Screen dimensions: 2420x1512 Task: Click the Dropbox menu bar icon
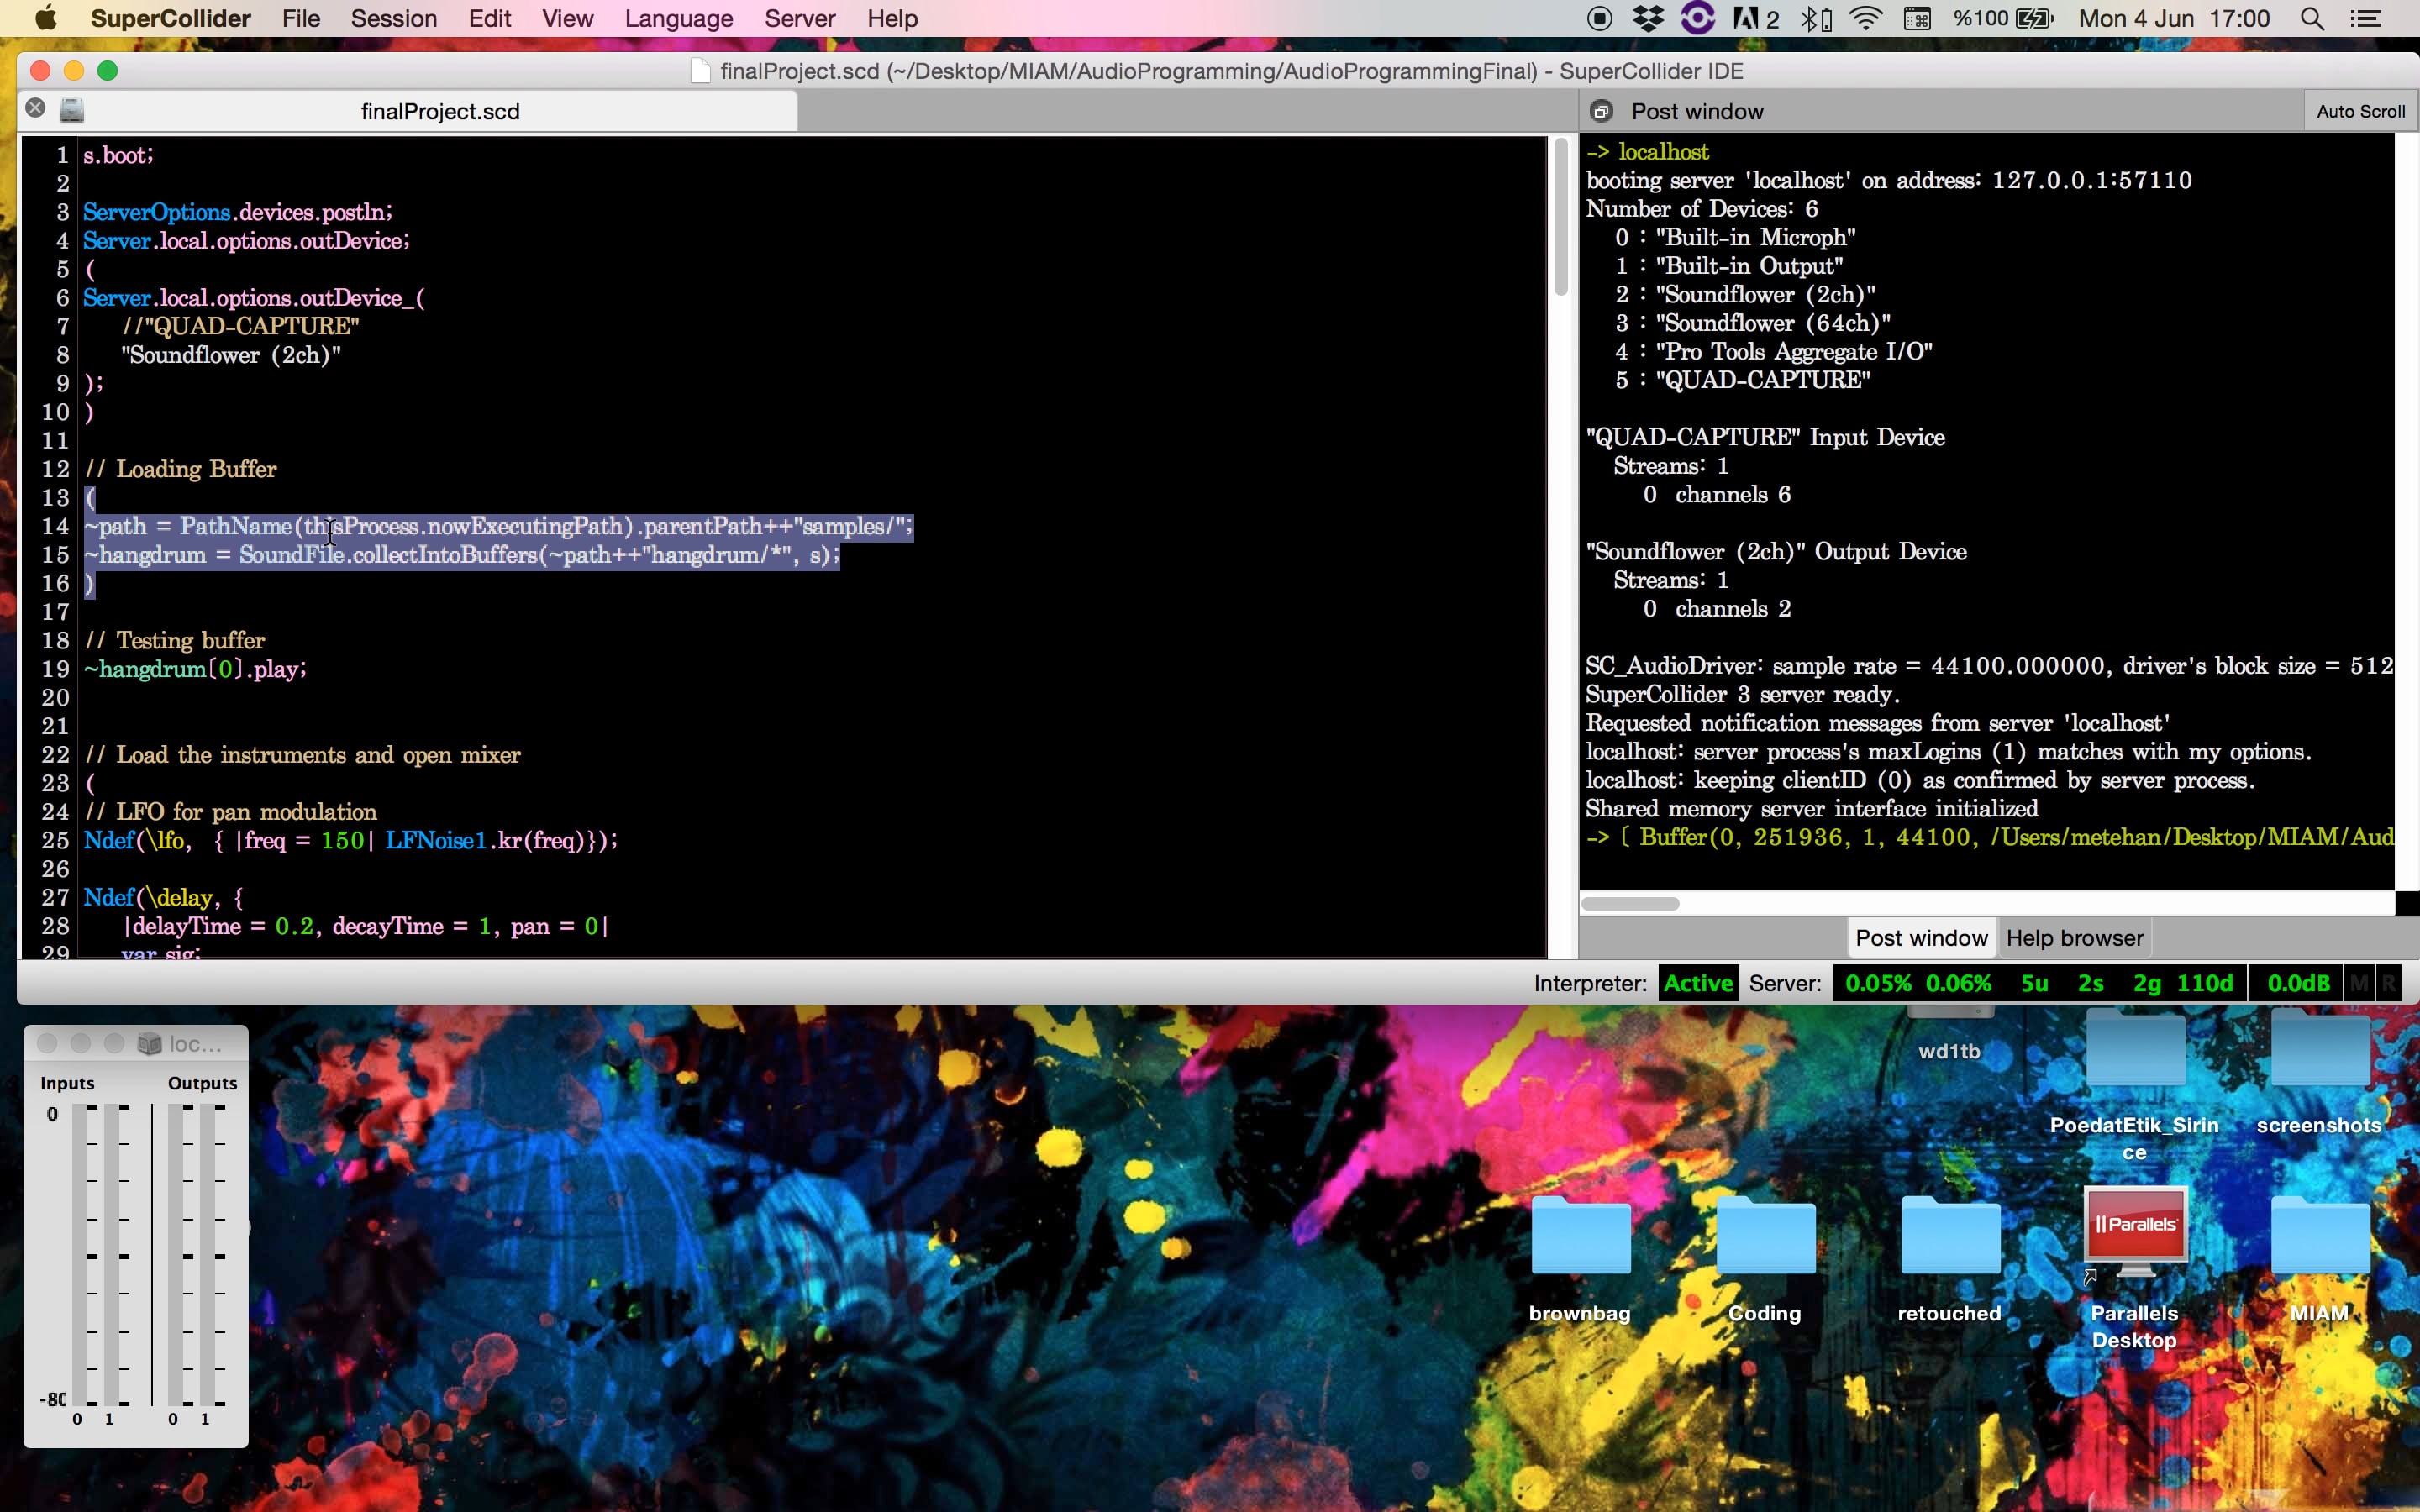(x=1648, y=18)
